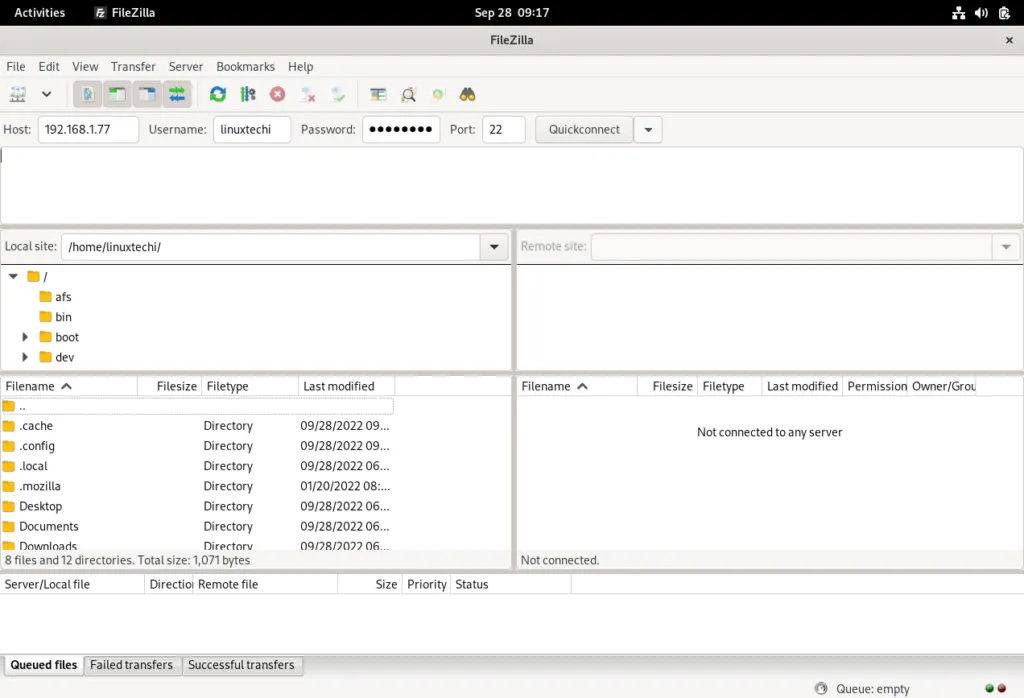Disconnect from the current server
The width and height of the screenshot is (1024, 698).
coord(308,95)
